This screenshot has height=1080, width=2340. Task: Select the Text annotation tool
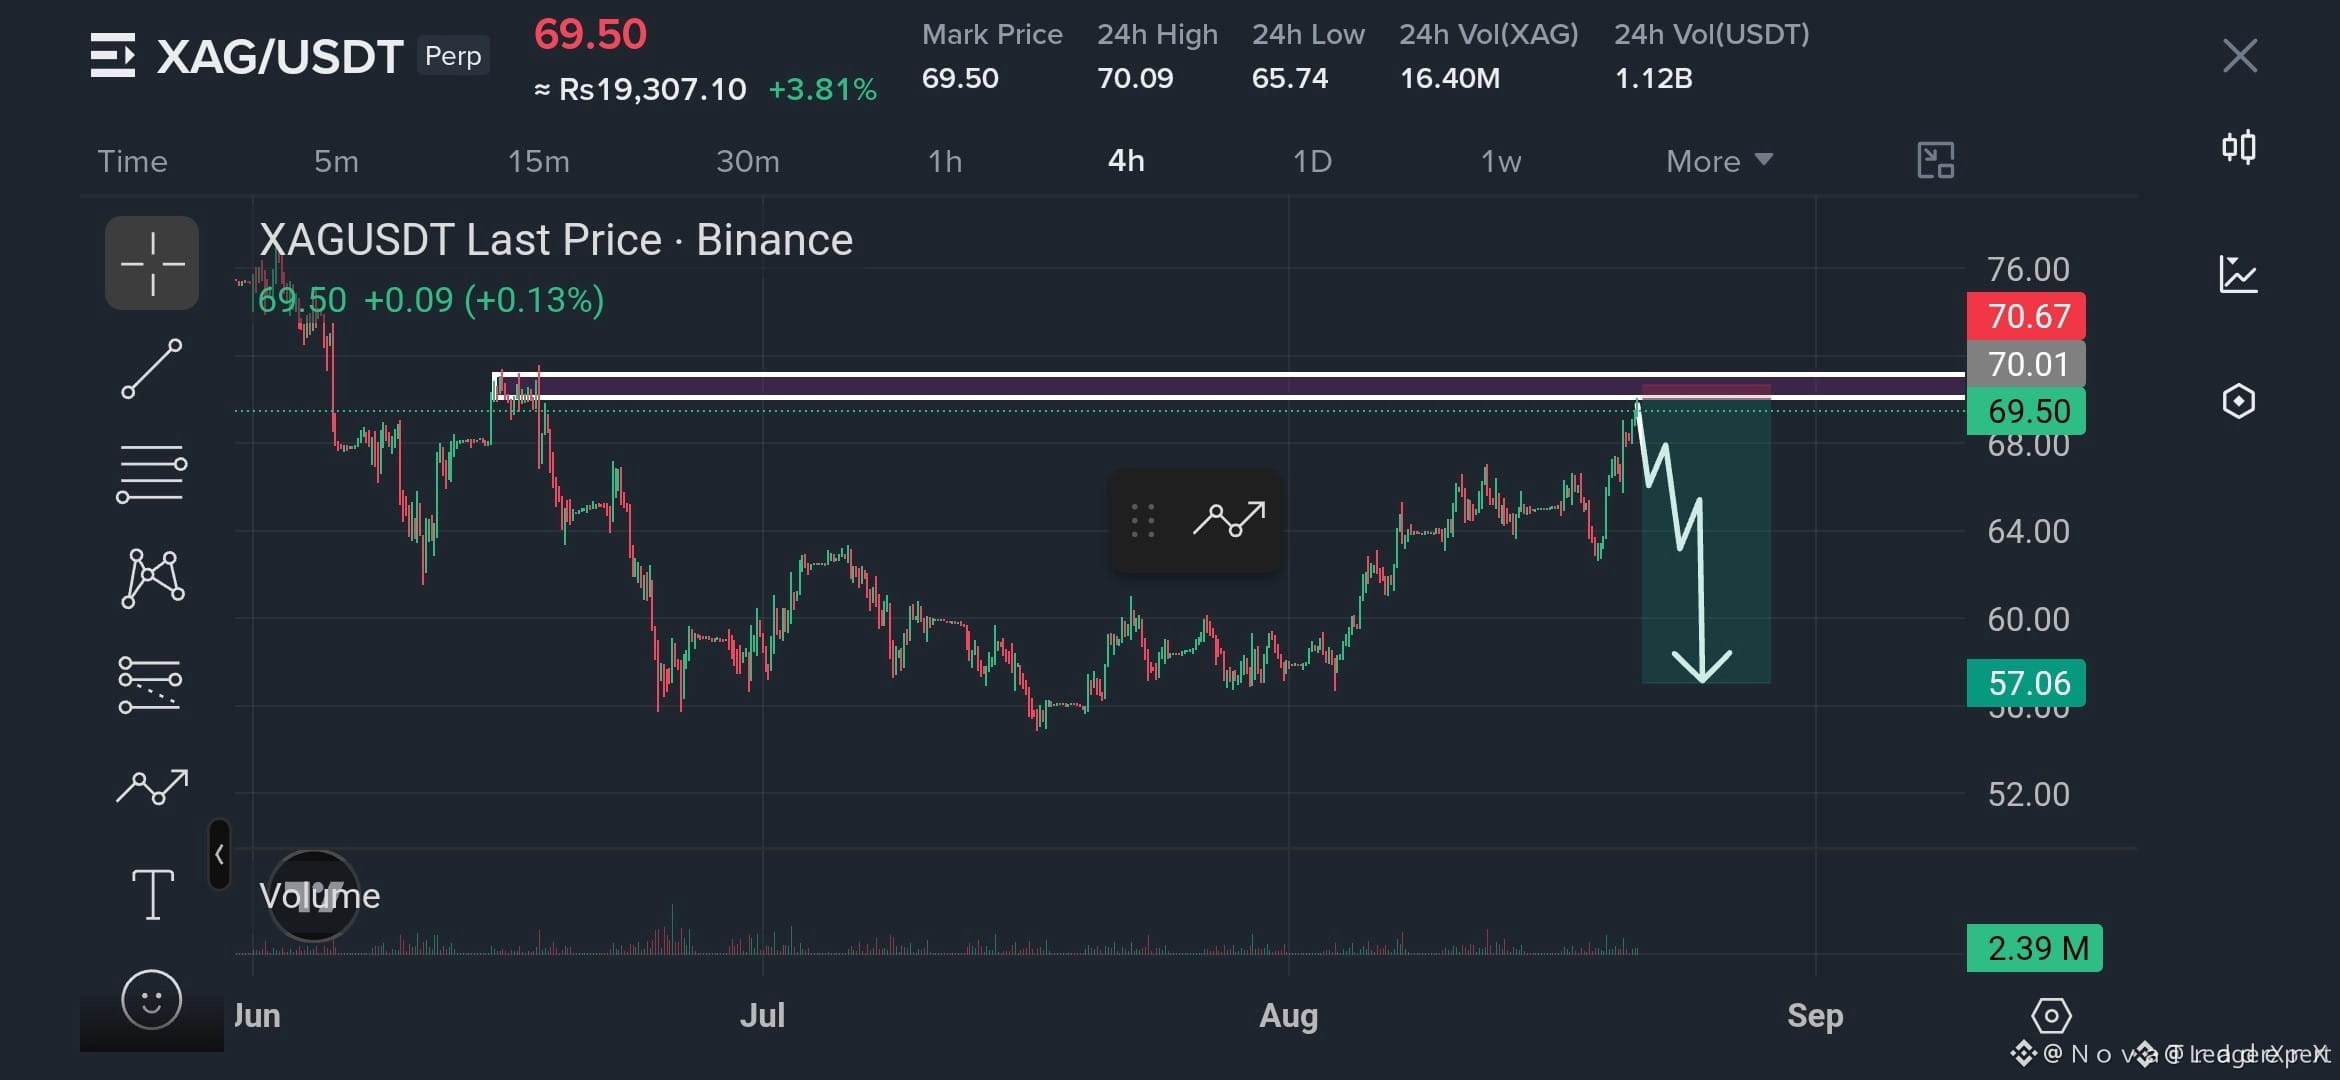(x=152, y=894)
